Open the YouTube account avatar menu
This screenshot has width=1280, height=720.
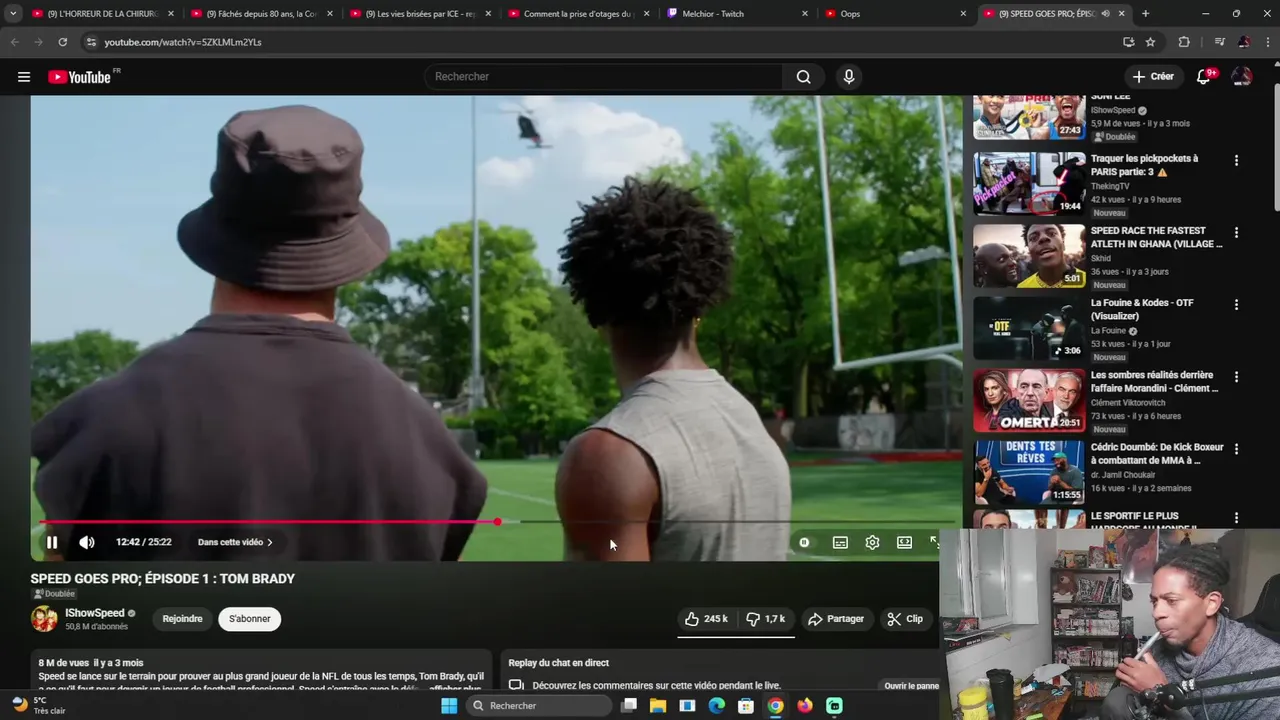[1242, 77]
